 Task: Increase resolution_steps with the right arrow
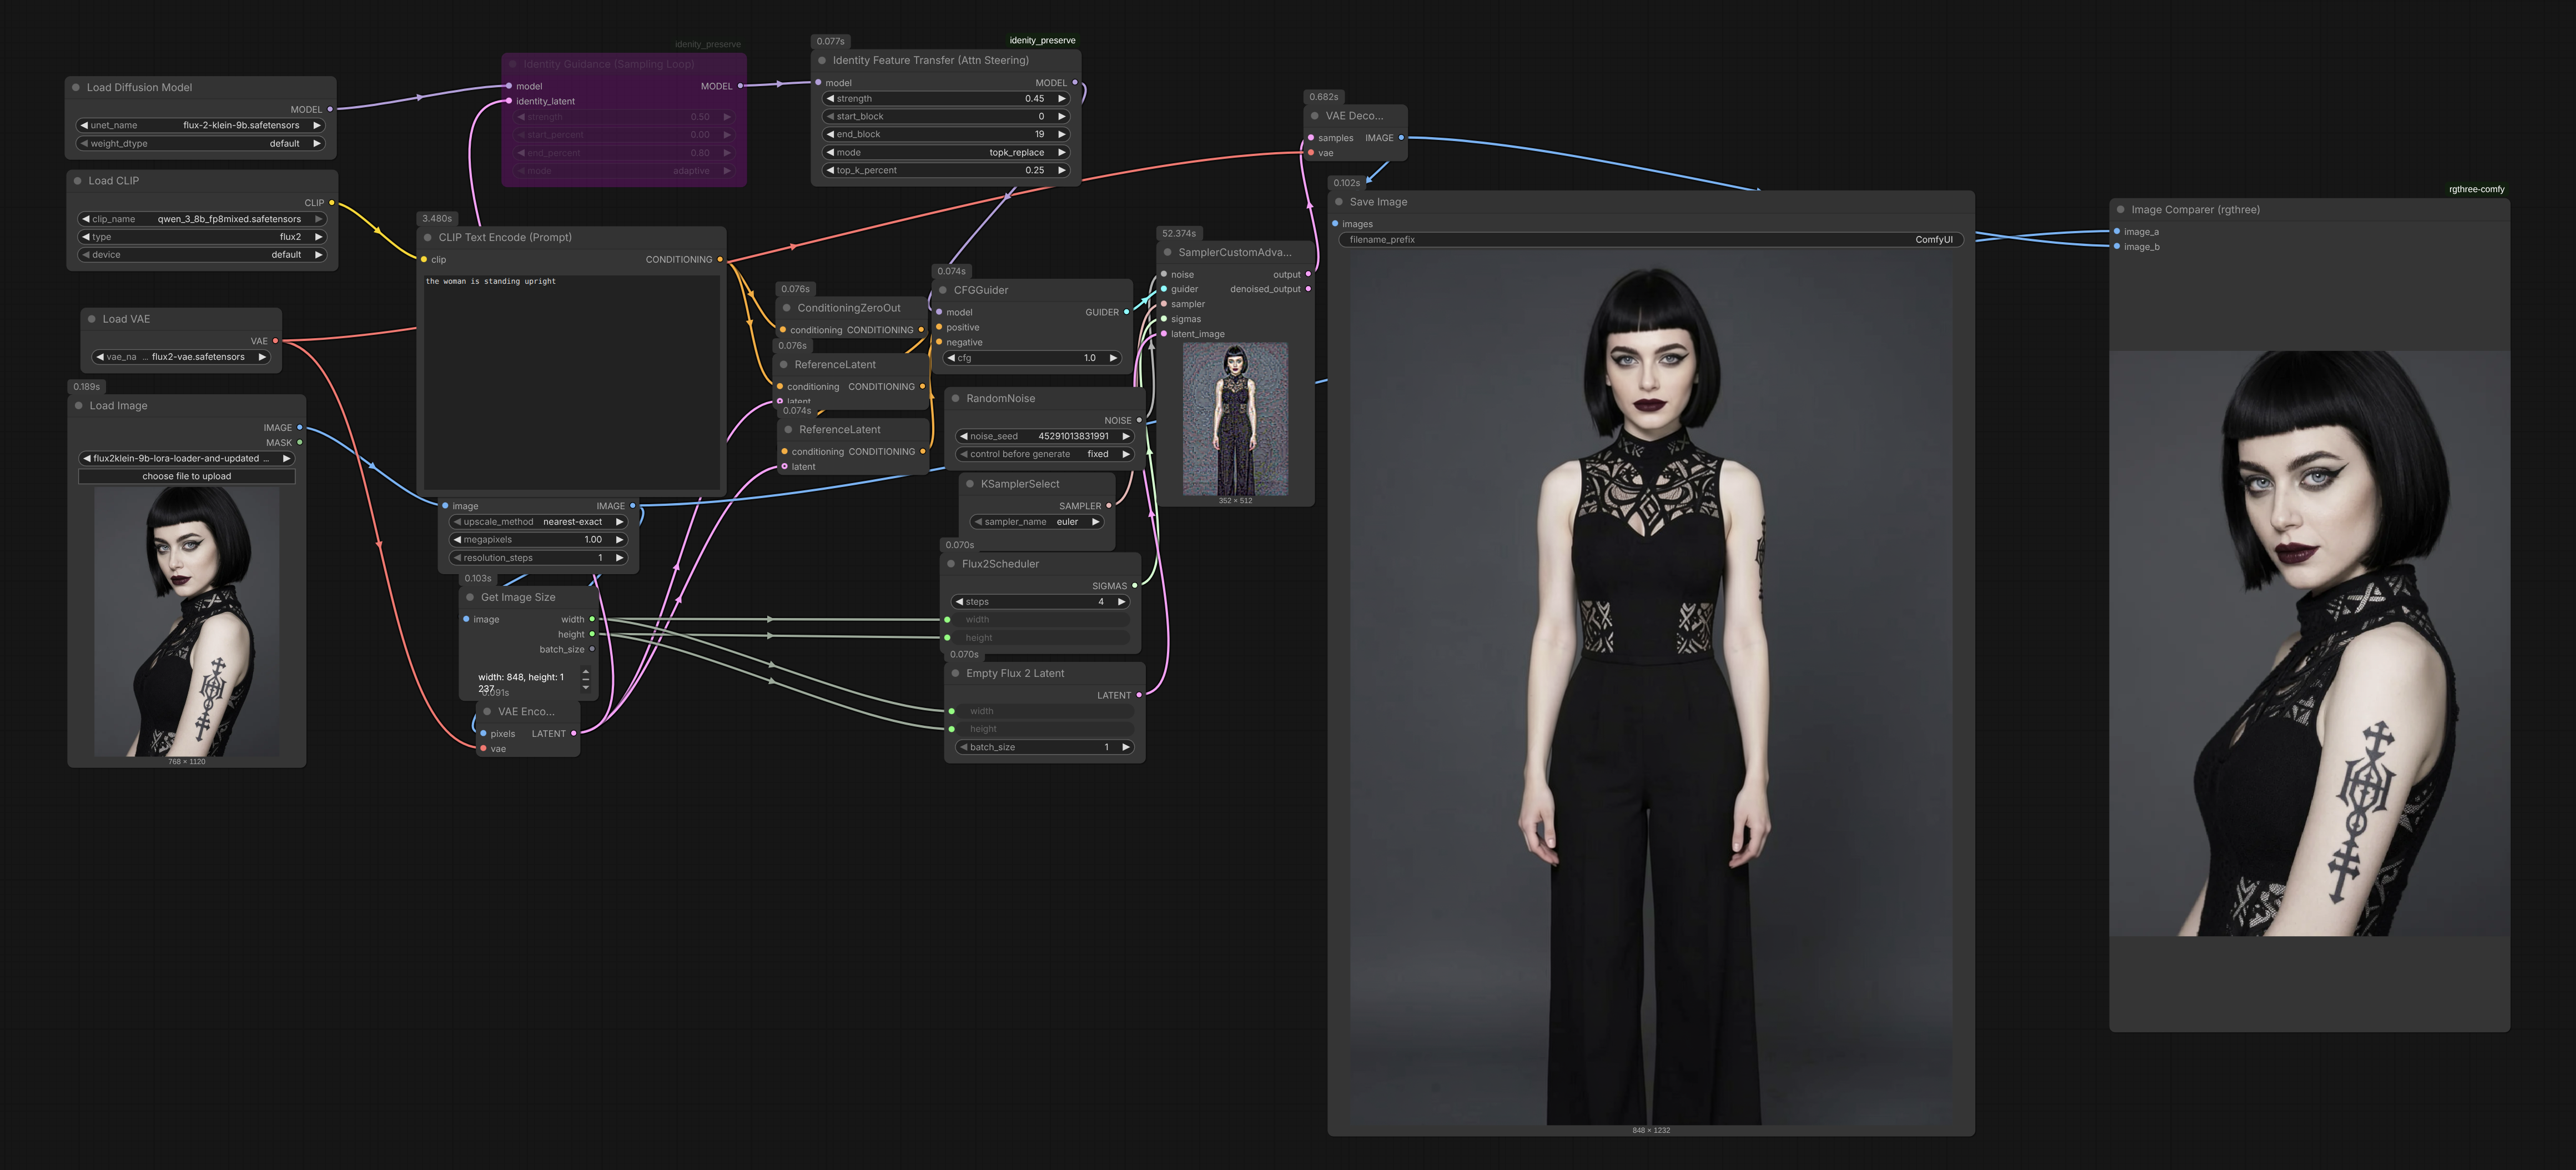click(619, 558)
